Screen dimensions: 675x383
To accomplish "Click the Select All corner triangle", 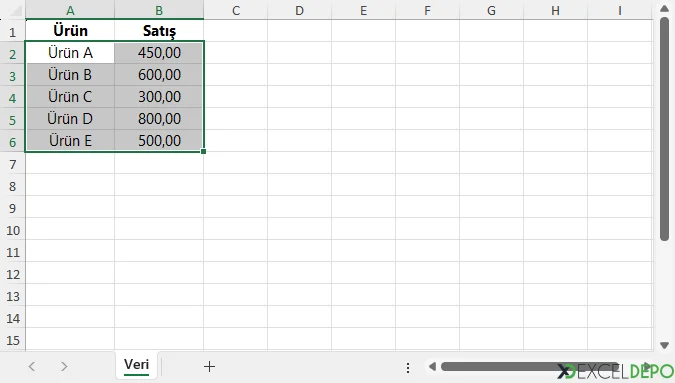I will (16, 10).
